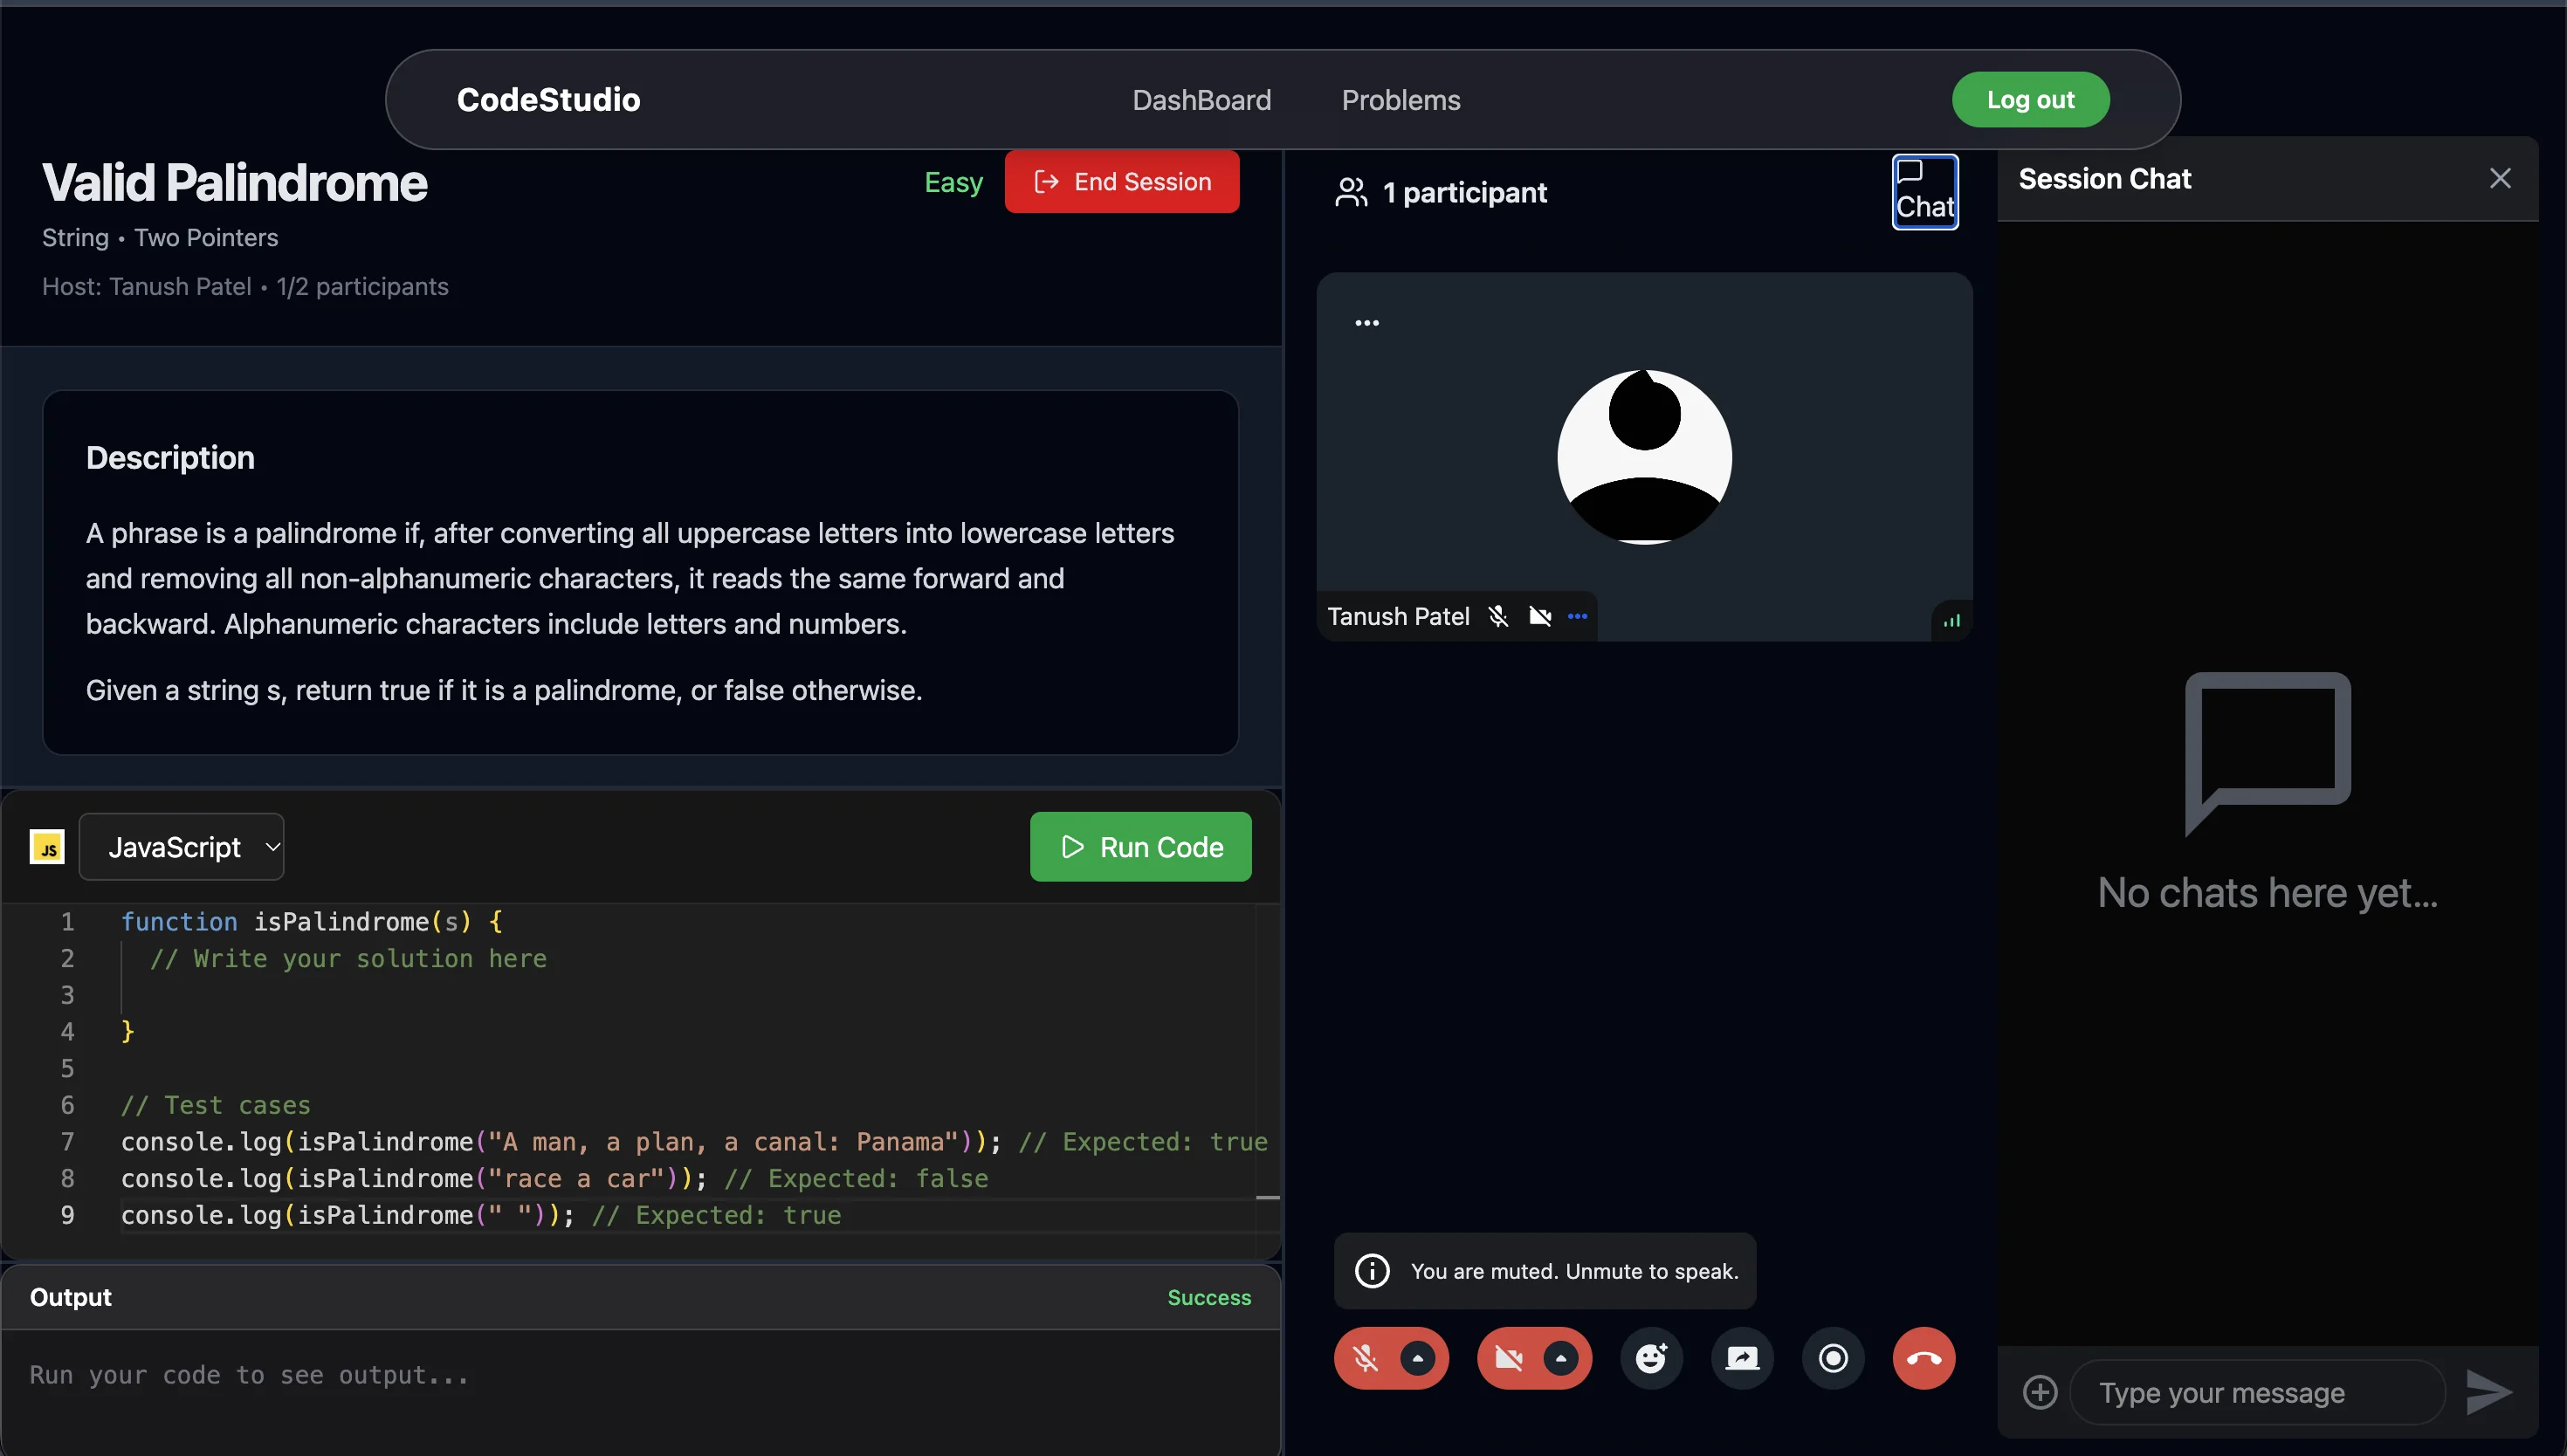Click Tanush Patel's camera-off indicator
Viewport: 2567px width, 1456px height.
[x=1540, y=616]
